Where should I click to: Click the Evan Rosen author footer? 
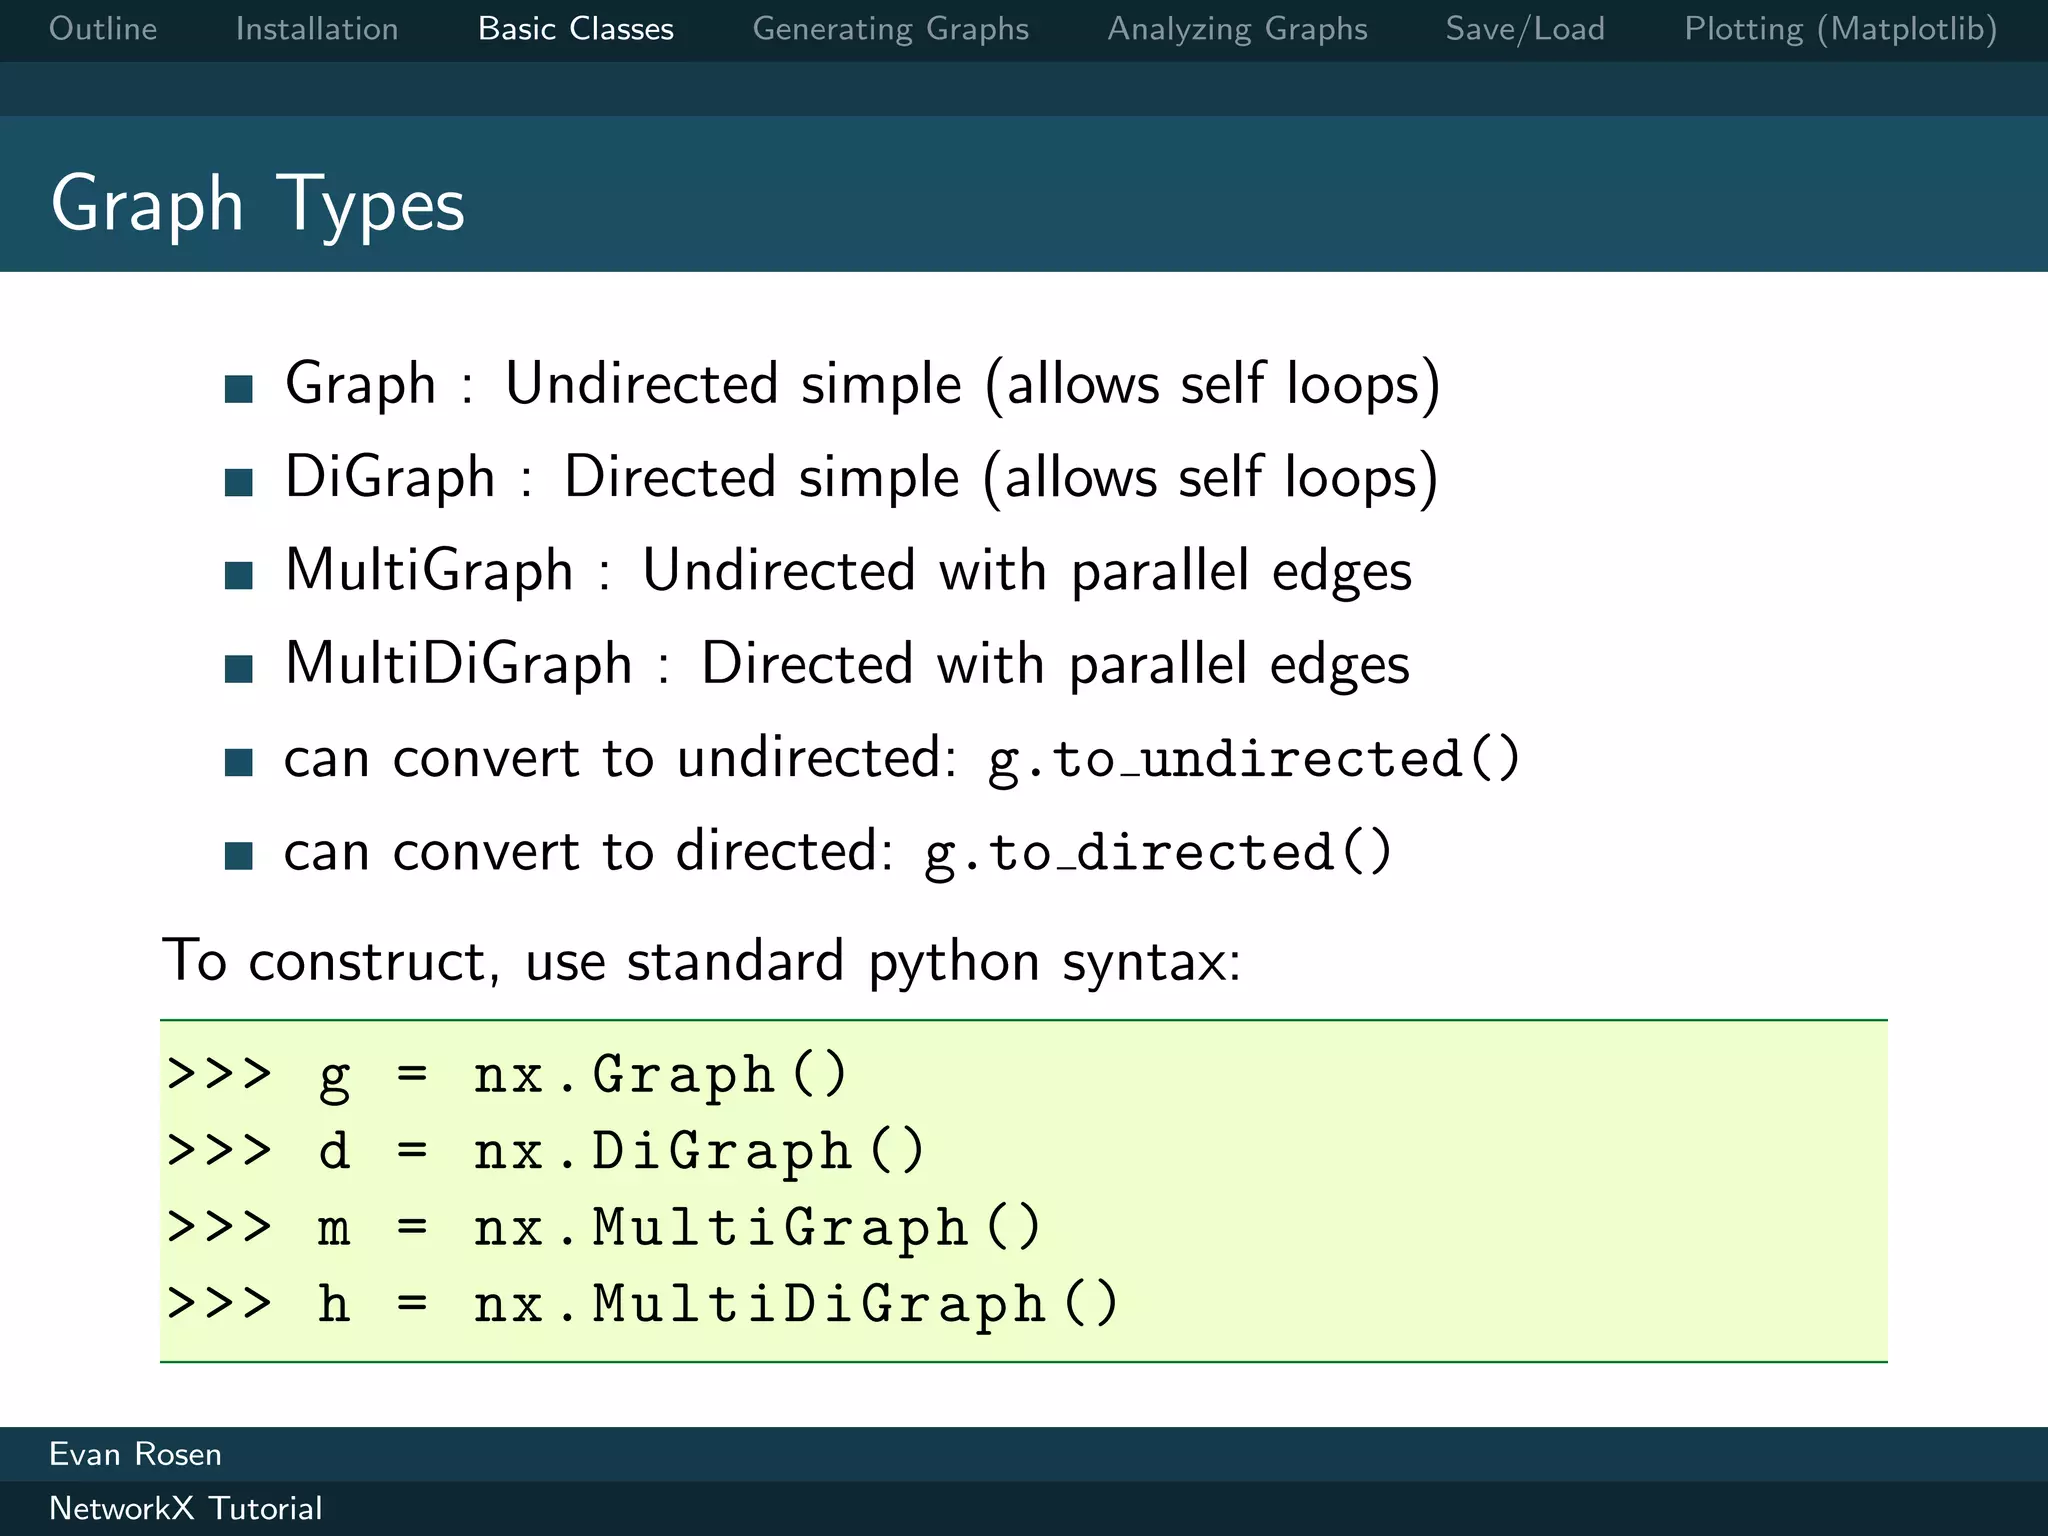click(135, 1454)
